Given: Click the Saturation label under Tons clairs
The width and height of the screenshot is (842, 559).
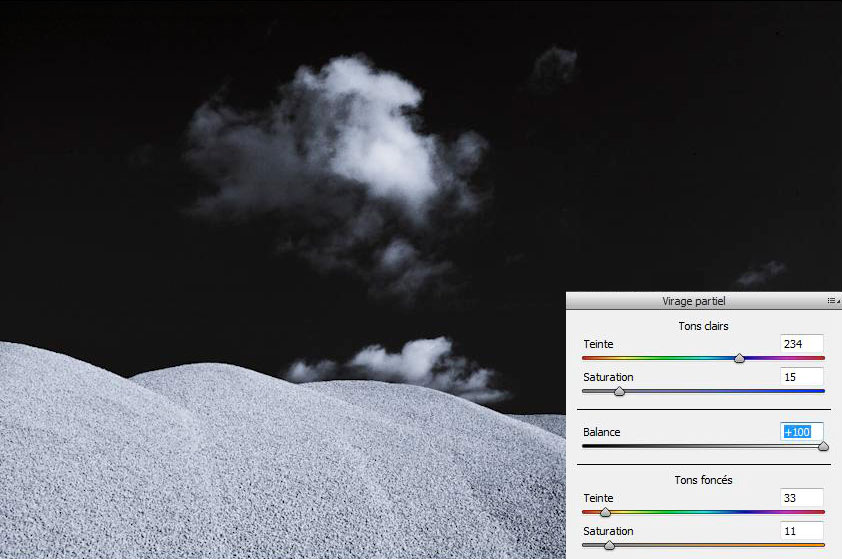Looking at the screenshot, I should pyautogui.click(x=608, y=377).
